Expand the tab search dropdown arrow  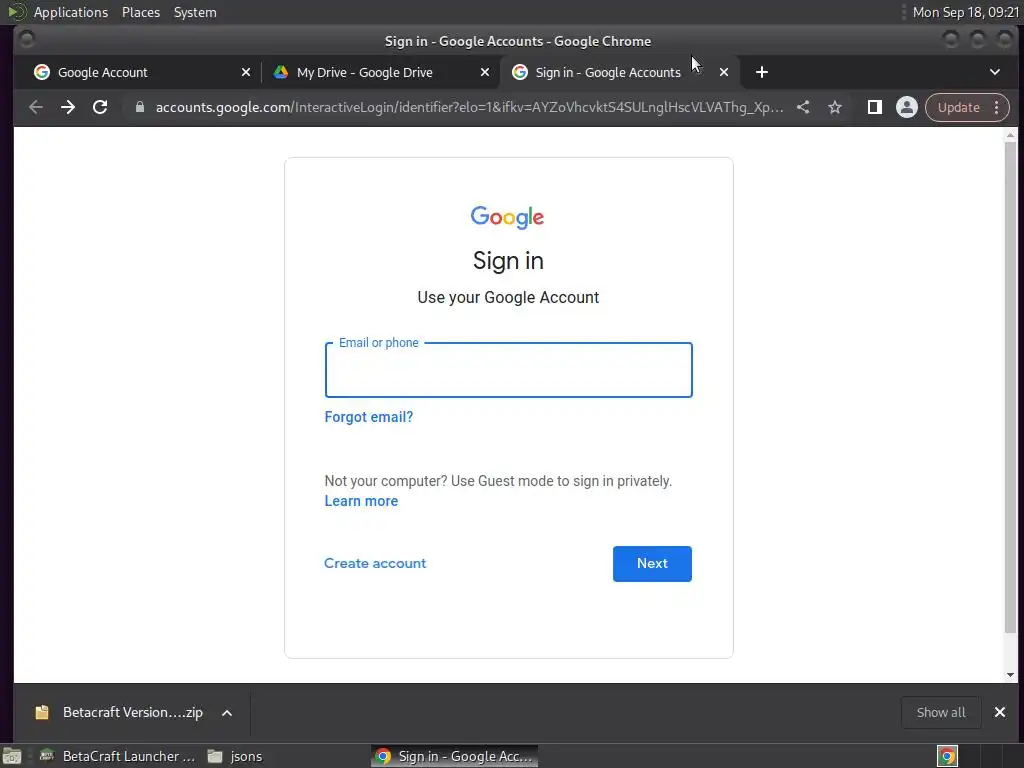point(995,72)
